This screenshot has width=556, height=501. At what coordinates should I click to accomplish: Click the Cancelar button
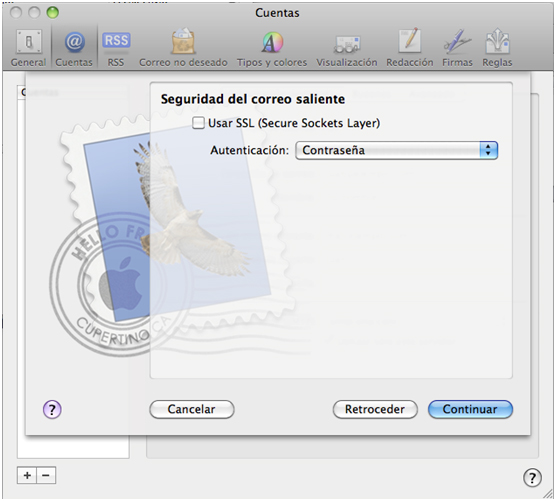[x=192, y=410]
